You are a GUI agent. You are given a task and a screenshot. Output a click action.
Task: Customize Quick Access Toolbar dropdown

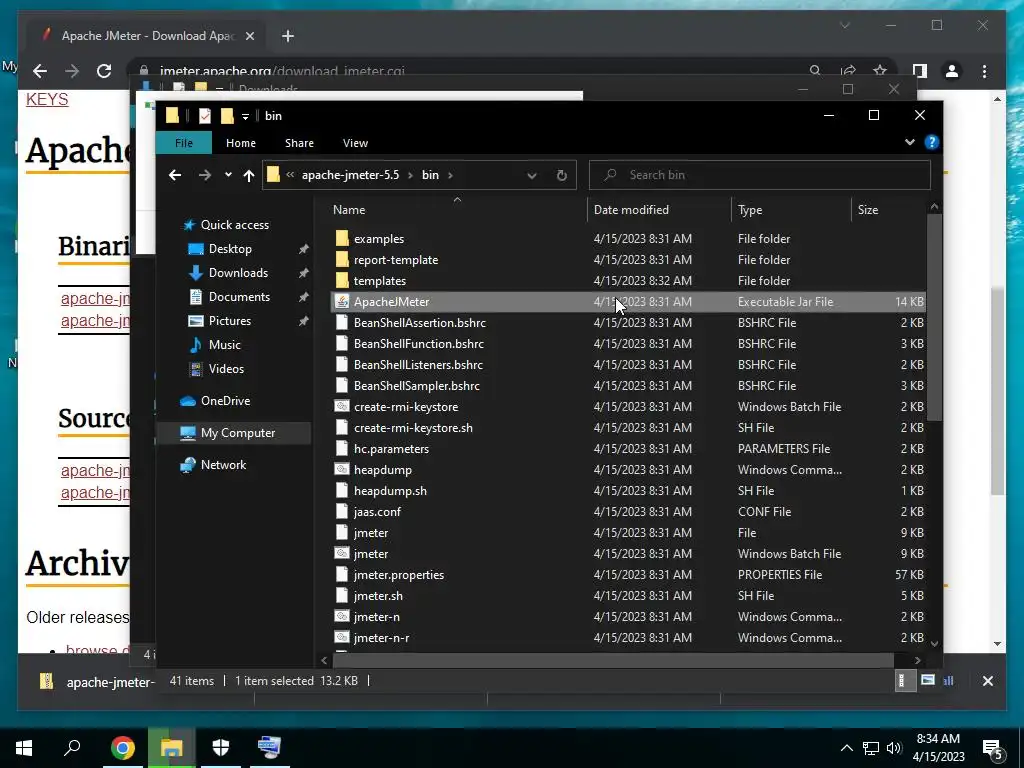pos(245,116)
